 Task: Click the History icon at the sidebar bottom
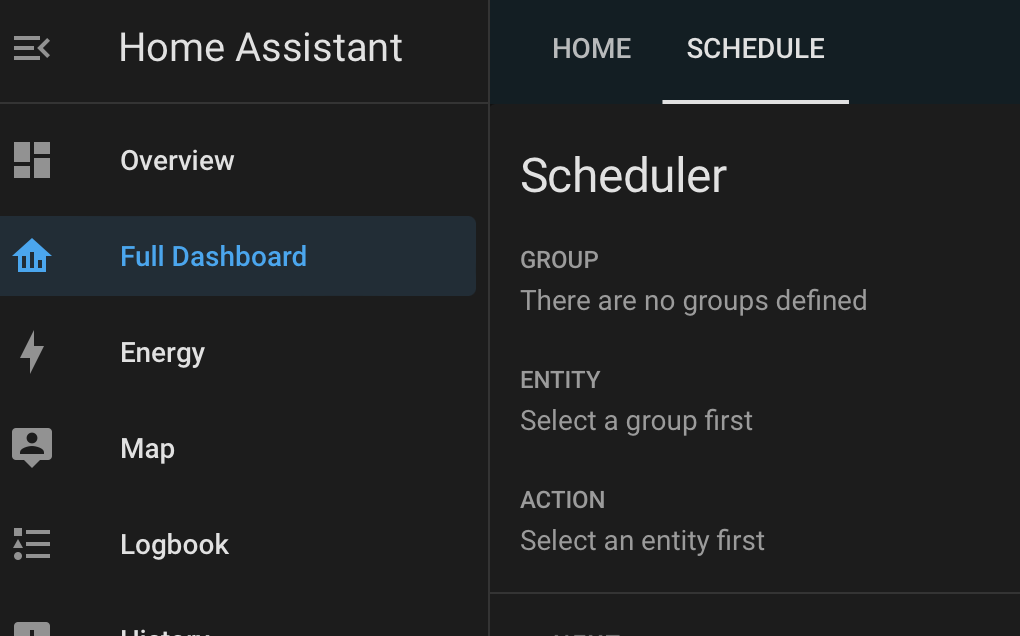click(x=32, y=630)
